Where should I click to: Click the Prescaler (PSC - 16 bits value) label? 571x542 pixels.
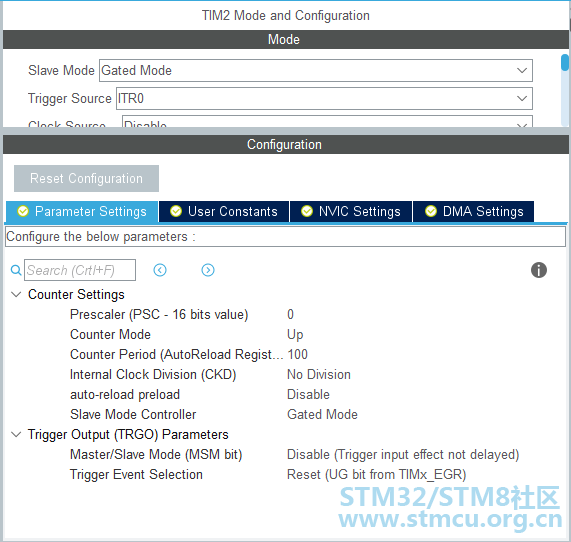[x=159, y=314]
